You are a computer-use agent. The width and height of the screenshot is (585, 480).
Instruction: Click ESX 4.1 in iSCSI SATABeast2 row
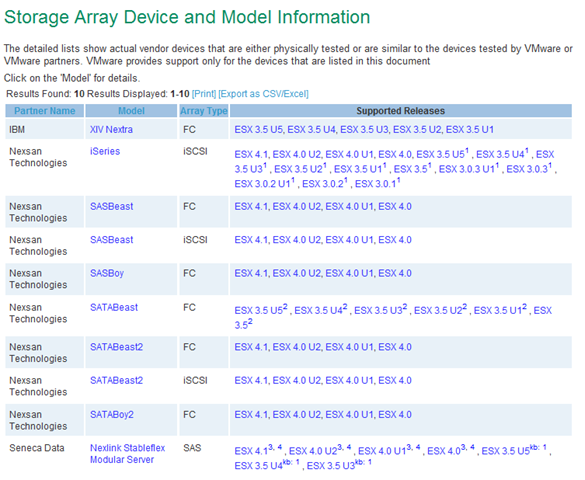pos(251,380)
